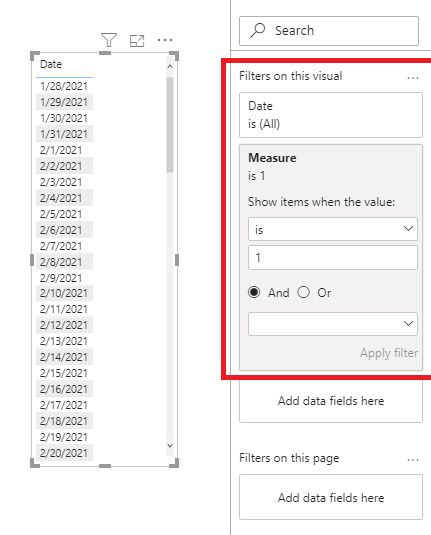This screenshot has height=535, width=431.
Task: Select the 2/15/2021 row
Action: click(64, 373)
